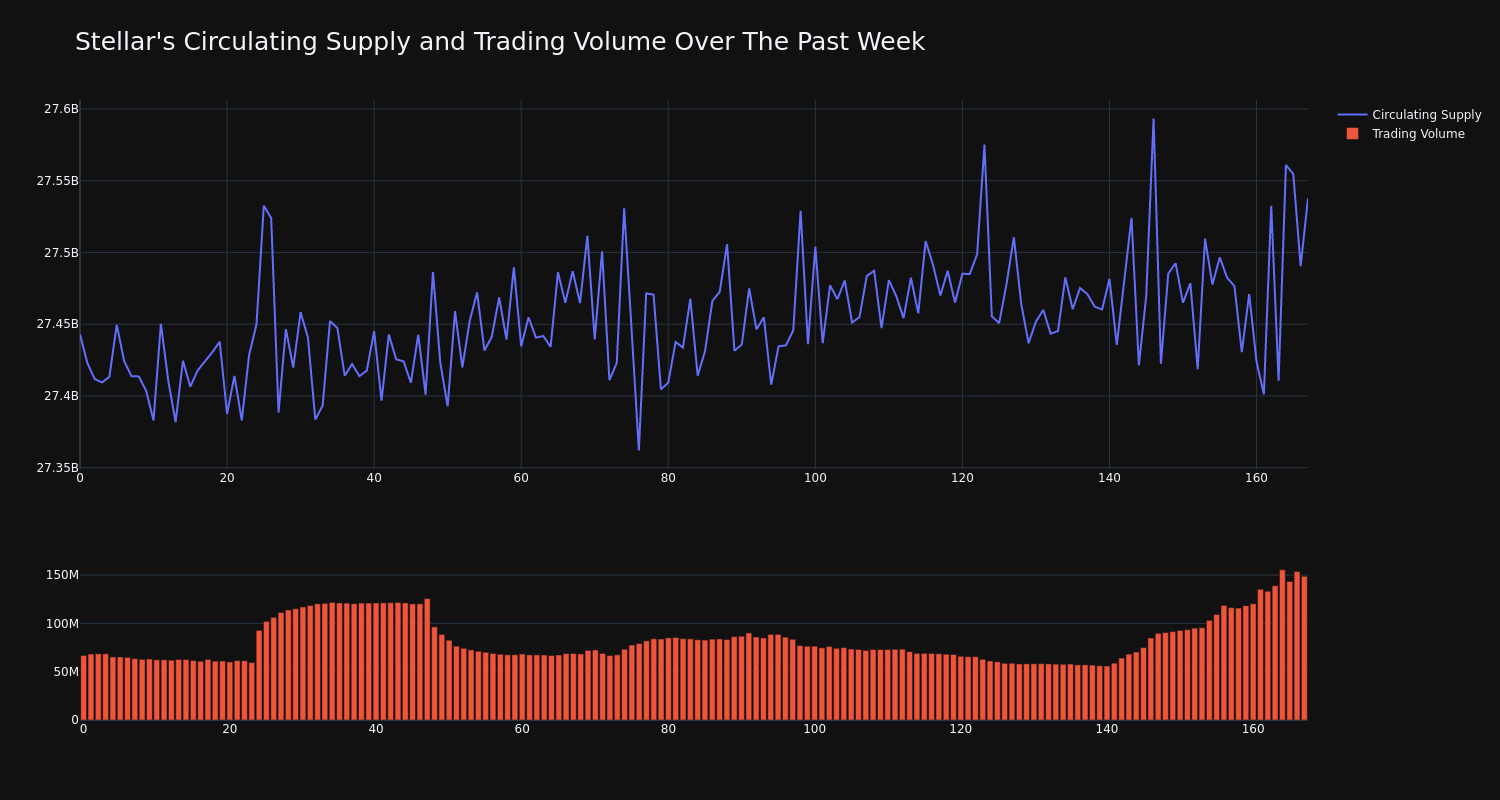1500x800 pixels.
Task: Click the 27.4B y-axis label
Action: 61,396
